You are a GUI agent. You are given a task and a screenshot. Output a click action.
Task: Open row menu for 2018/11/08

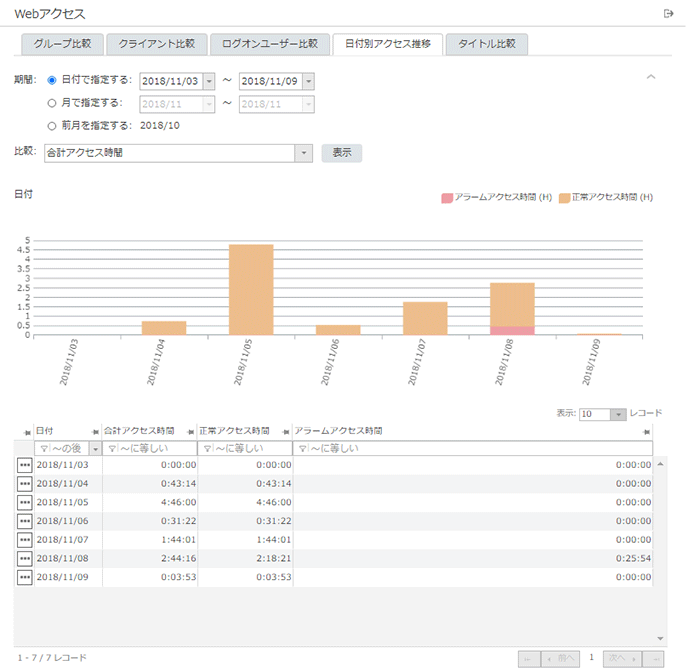tap(24, 558)
